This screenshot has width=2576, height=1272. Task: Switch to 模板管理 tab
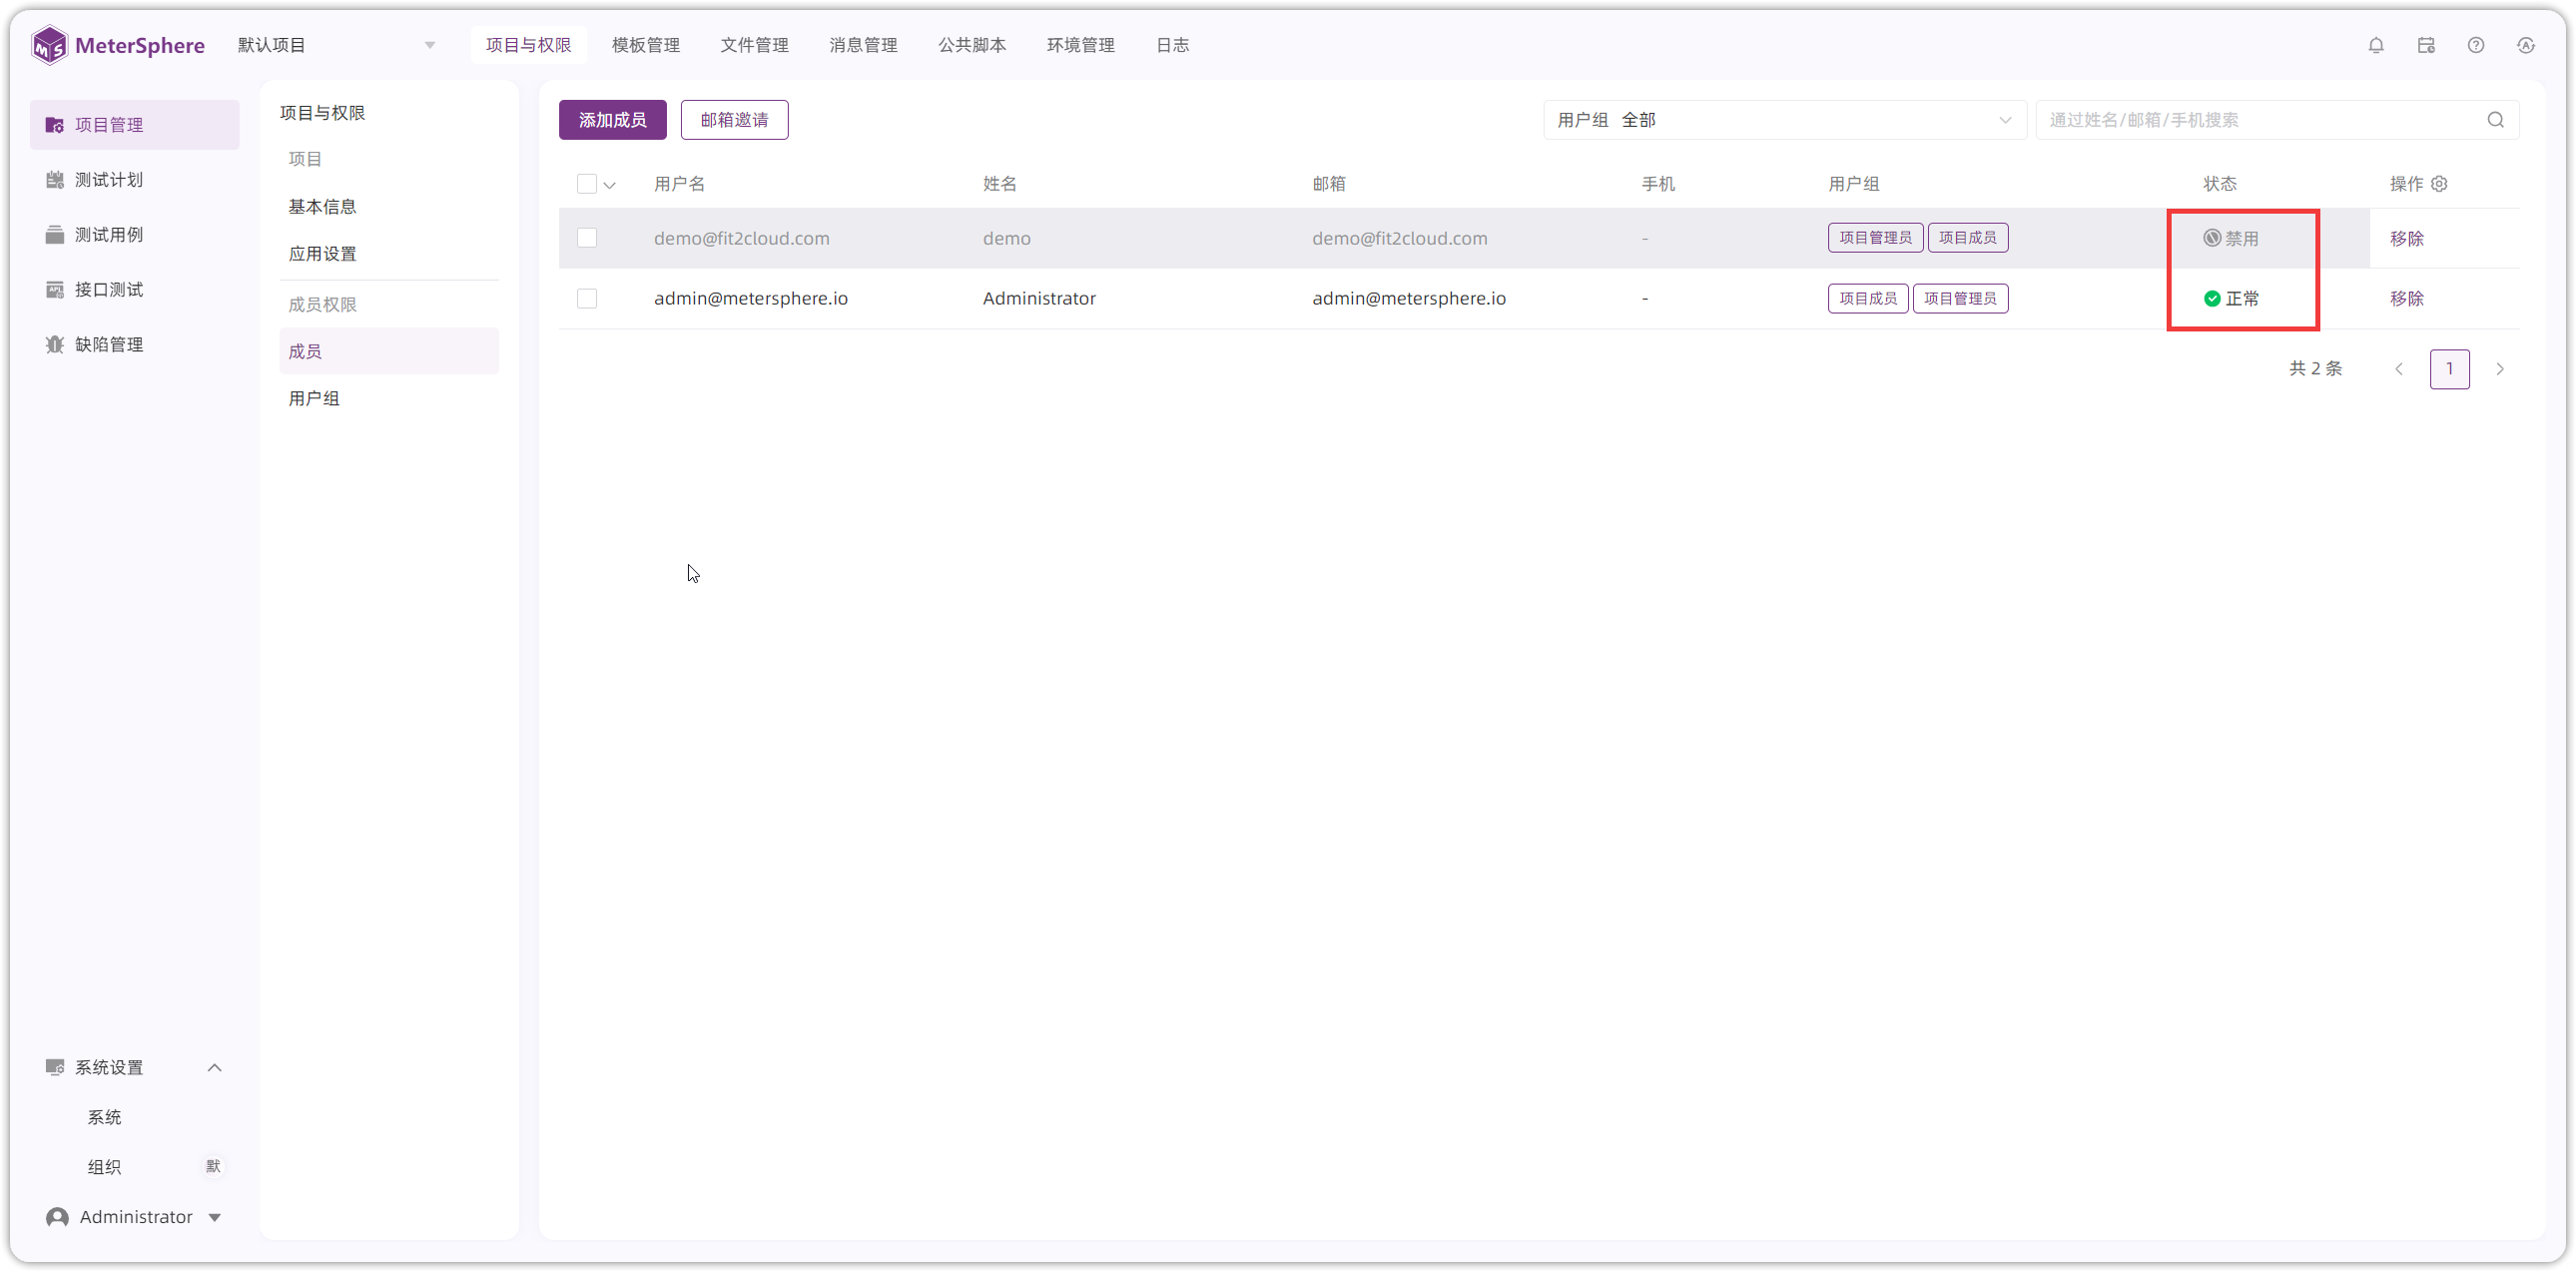(645, 45)
